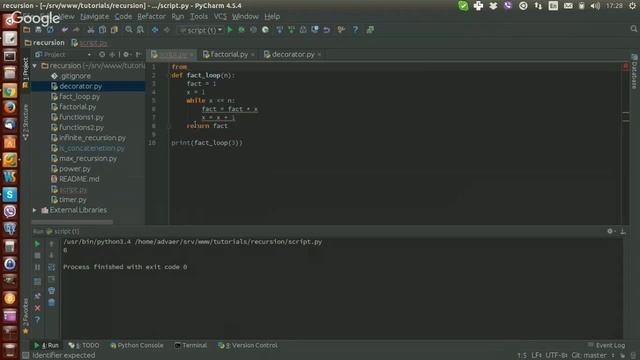640x360 pixels.
Task: Change LF line separator in status bar
Action: pyautogui.click(x=536, y=356)
